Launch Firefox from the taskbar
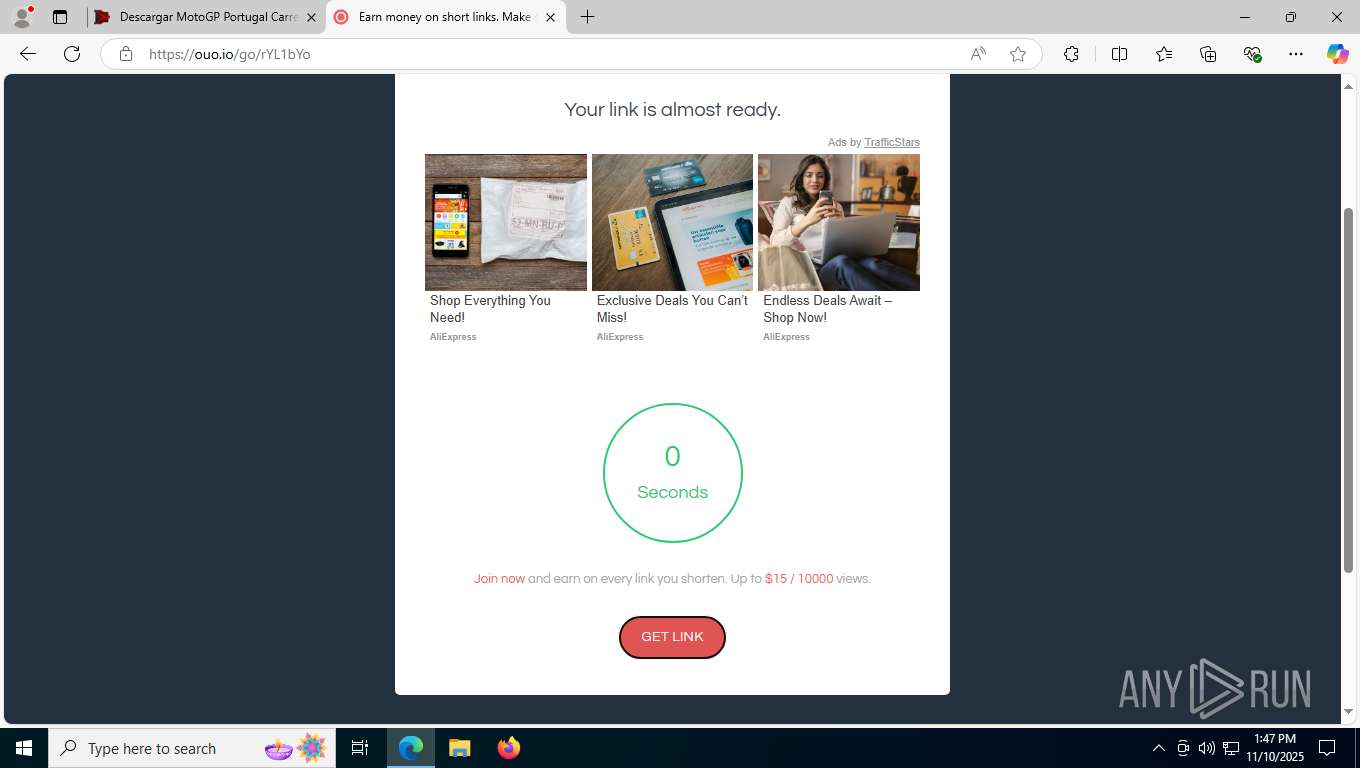Screen dimensions: 1360x768 509,748
